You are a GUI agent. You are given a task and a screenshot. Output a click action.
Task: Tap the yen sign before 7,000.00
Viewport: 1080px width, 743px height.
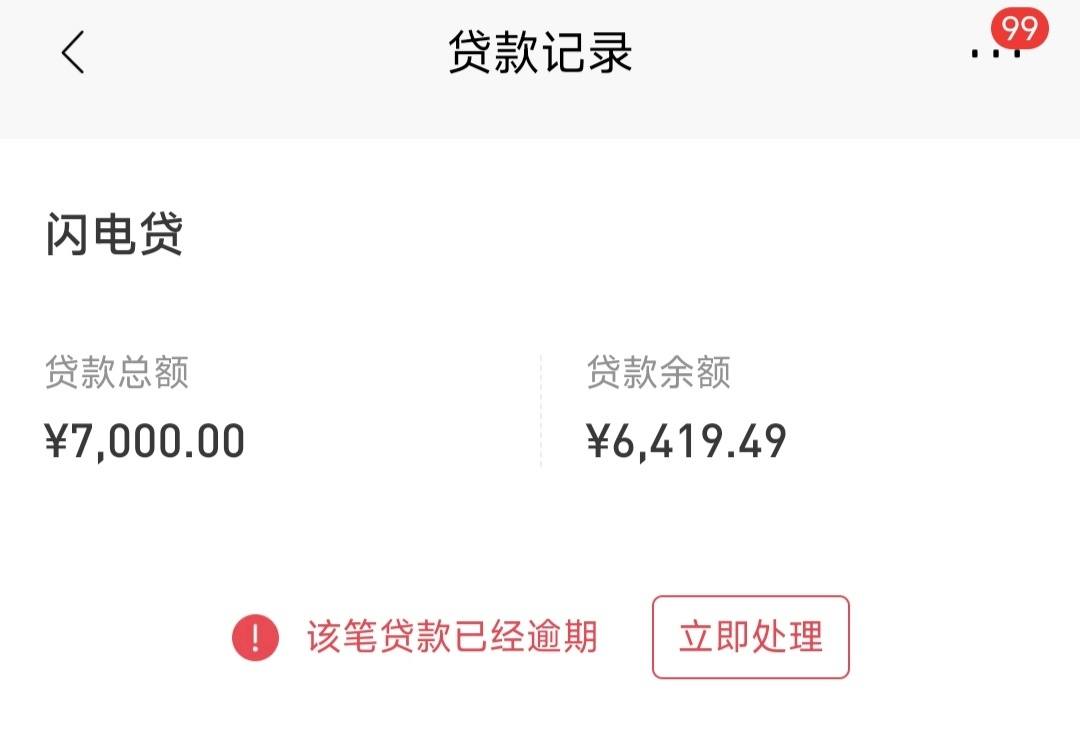click(x=56, y=441)
